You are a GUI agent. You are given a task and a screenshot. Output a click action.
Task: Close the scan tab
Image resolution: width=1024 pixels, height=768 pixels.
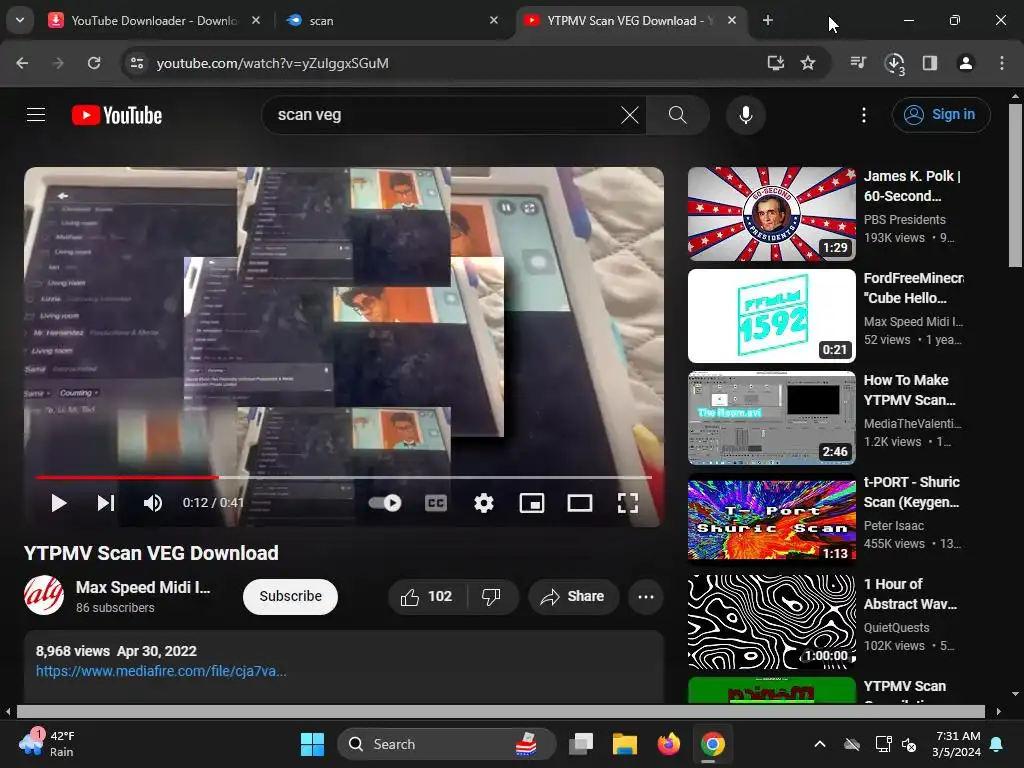494,21
